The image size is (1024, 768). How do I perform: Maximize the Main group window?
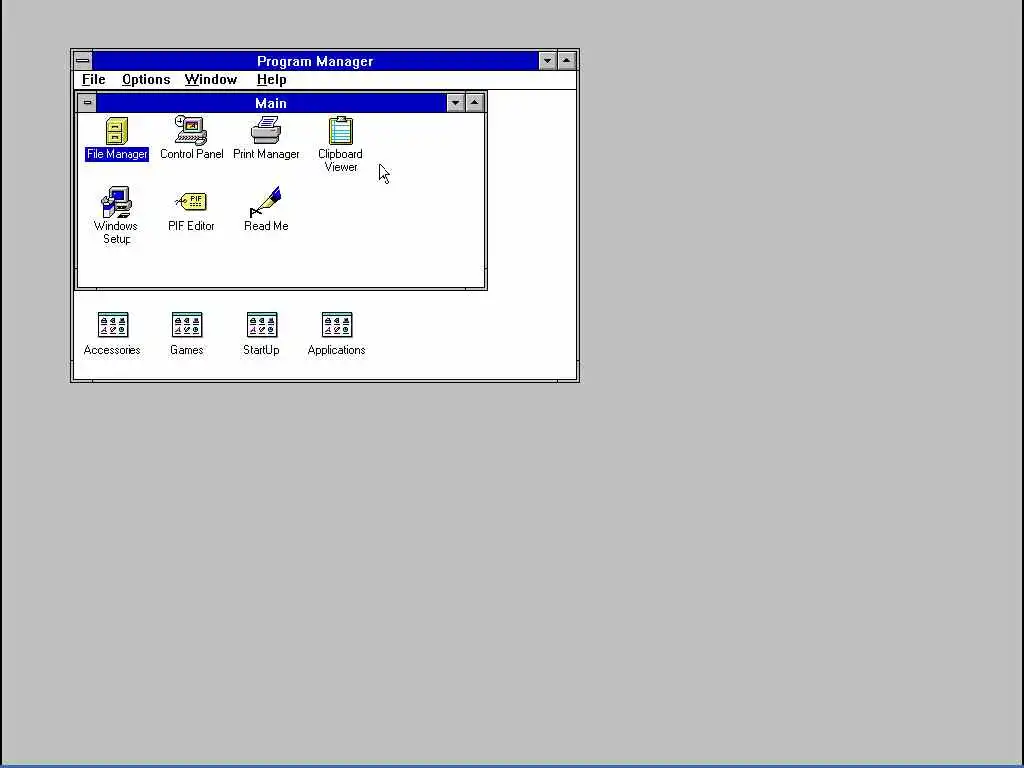click(x=475, y=103)
